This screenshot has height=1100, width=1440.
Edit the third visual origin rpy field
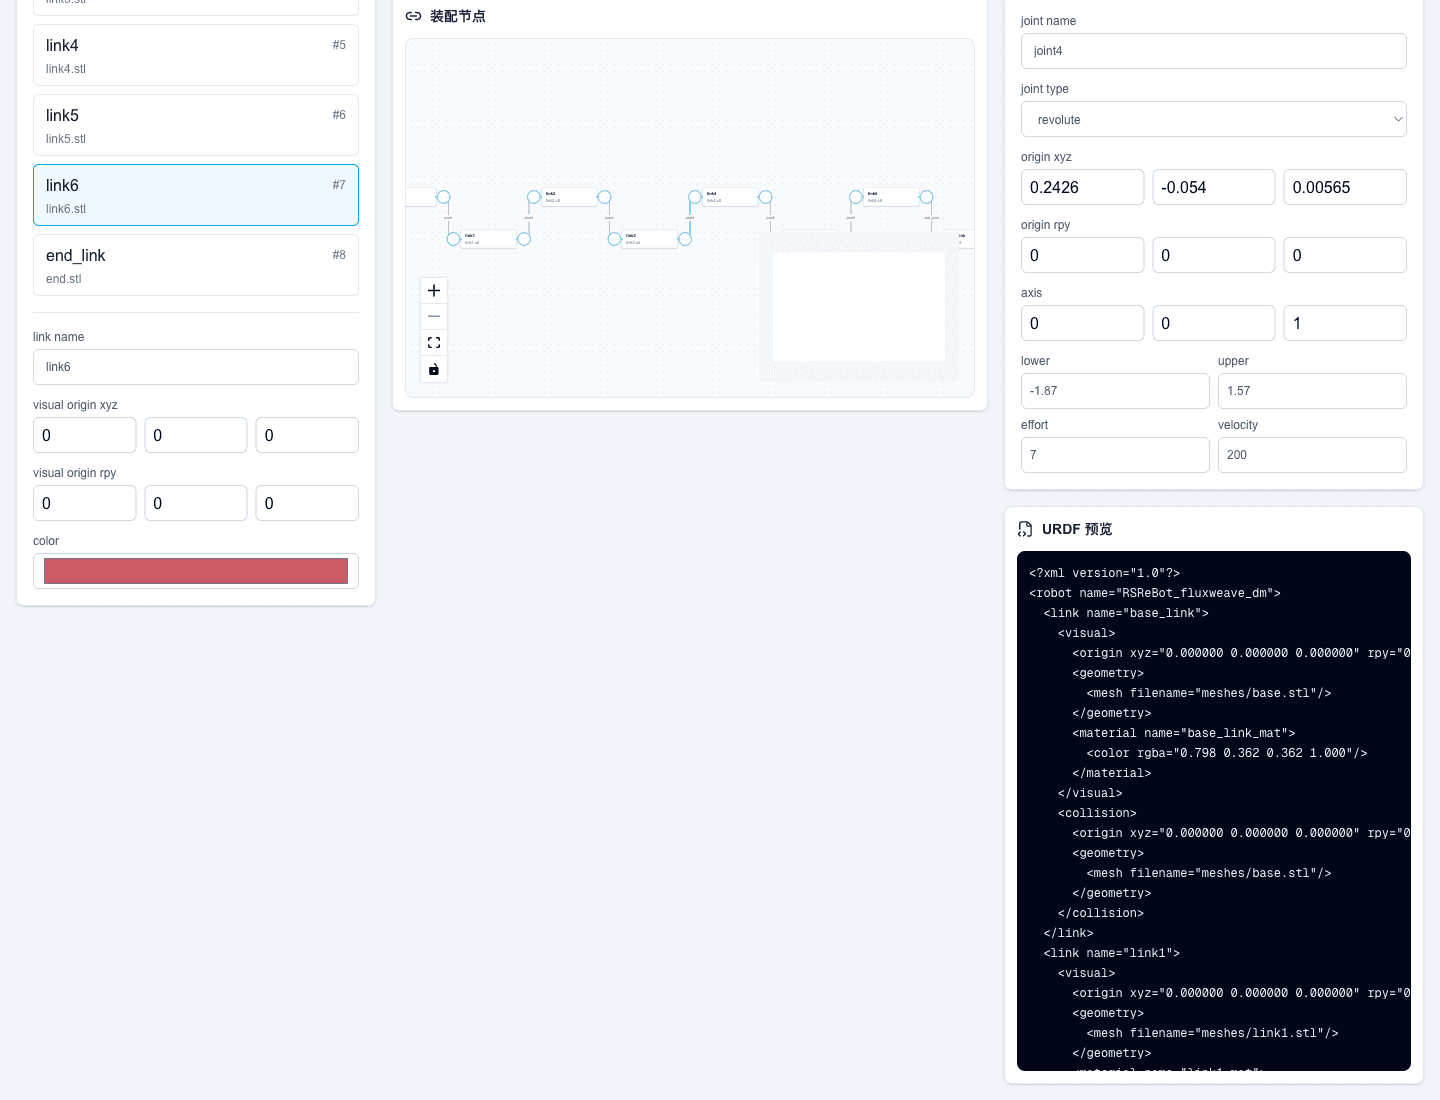[307, 503]
